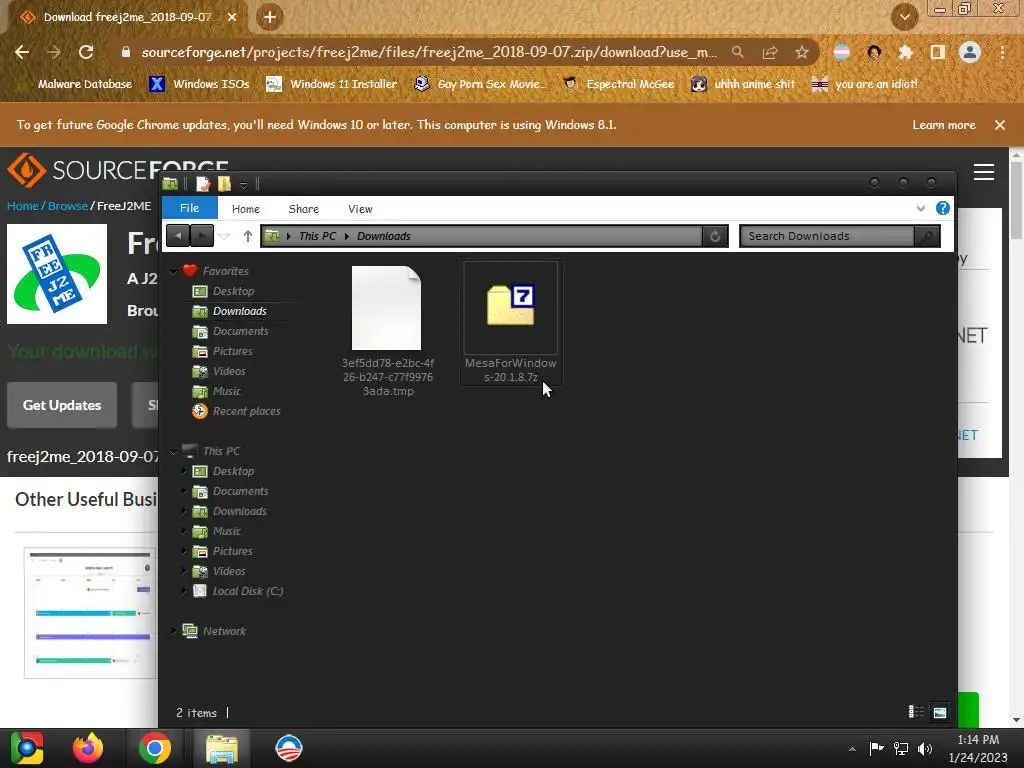
Task: Expand Local Disk (C:) node
Action: click(184, 591)
